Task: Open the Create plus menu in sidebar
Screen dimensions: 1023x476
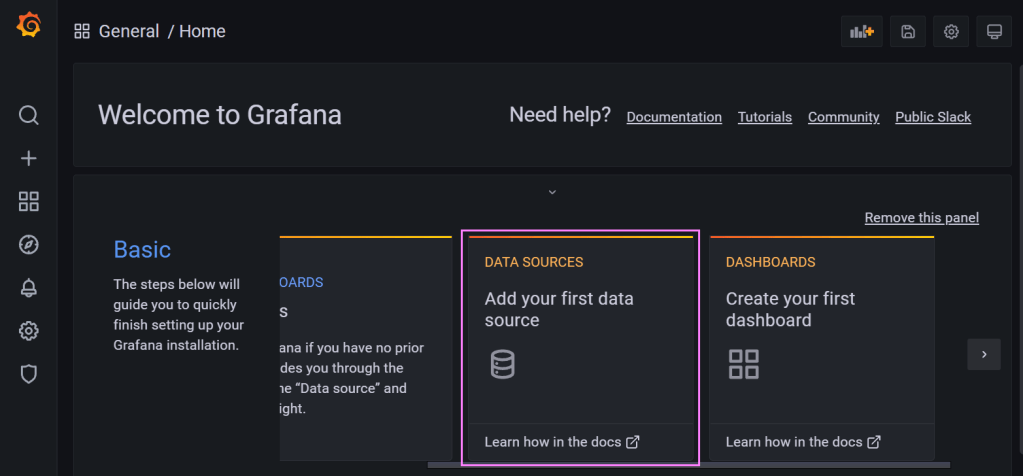Action: tap(29, 158)
